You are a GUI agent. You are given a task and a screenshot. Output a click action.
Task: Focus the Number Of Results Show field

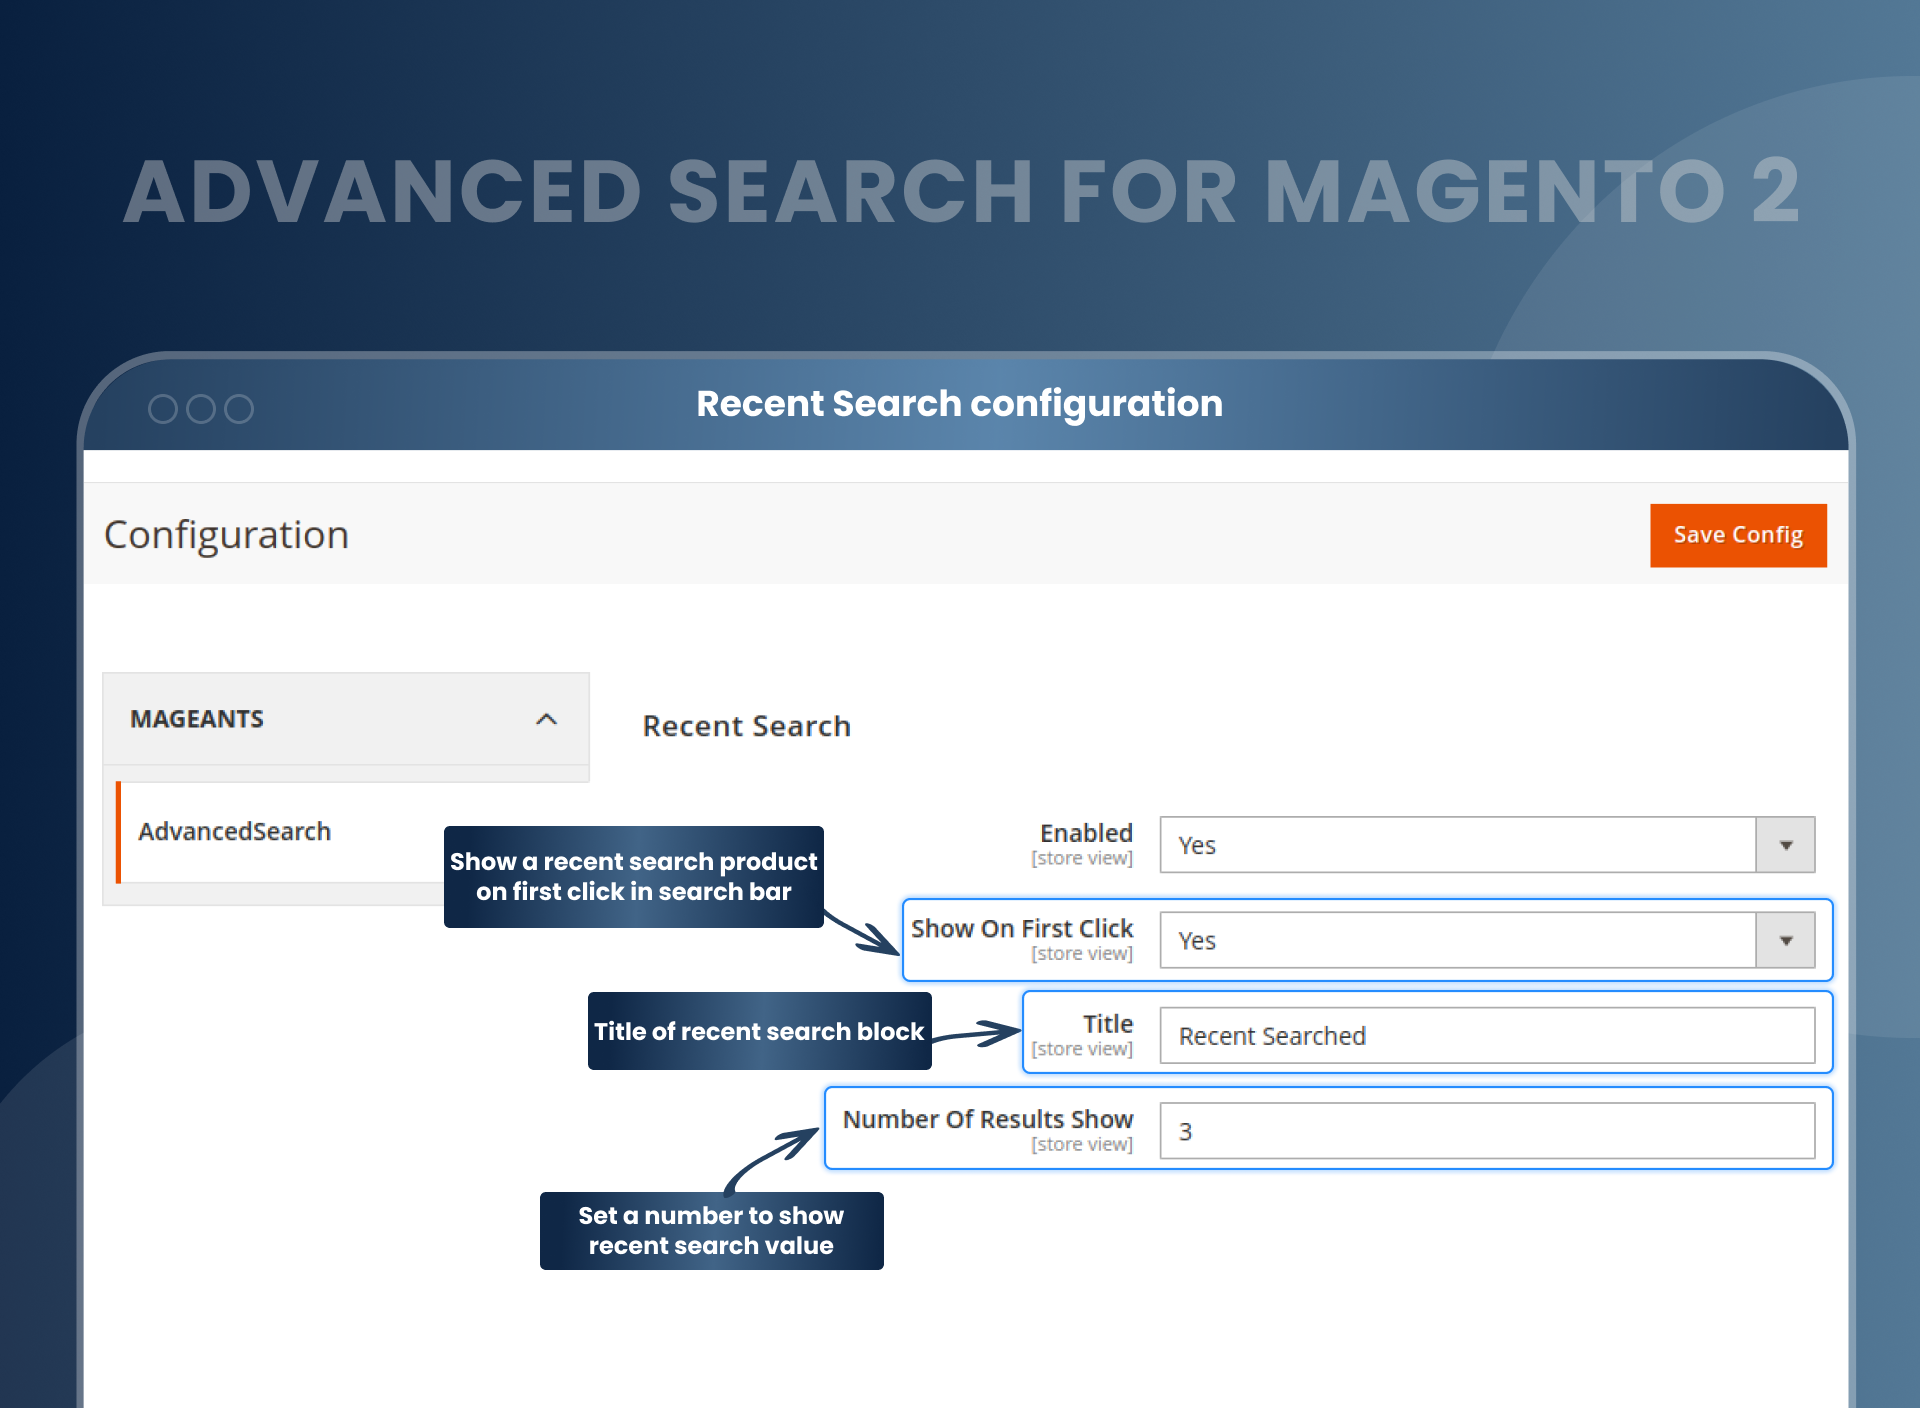(1486, 1131)
